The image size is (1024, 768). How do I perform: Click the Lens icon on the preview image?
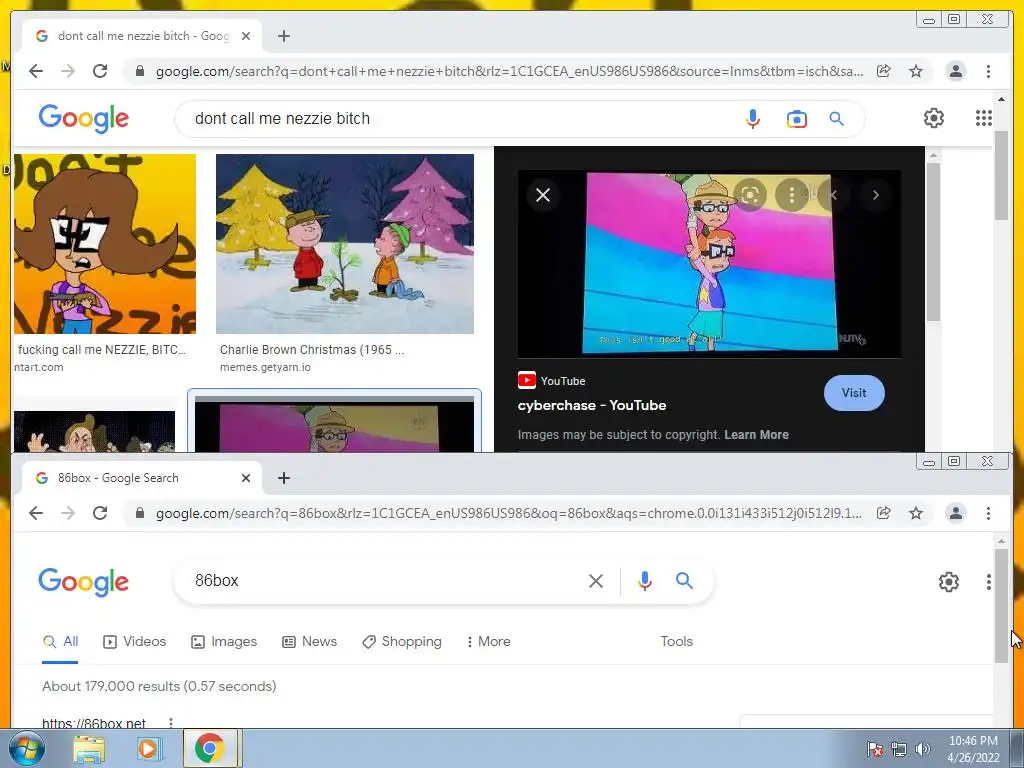point(750,195)
